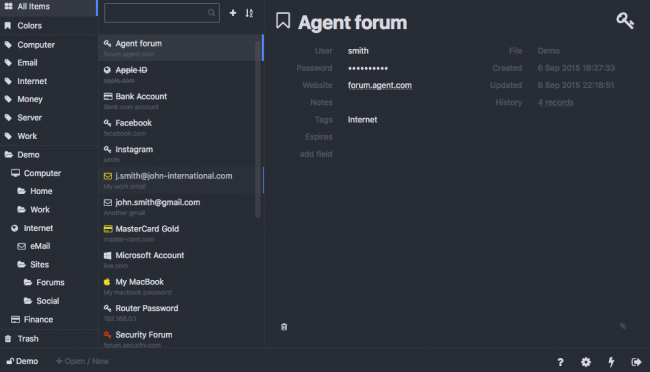The width and height of the screenshot is (650, 372).
Task: Click the Demo file unlock icon in footer
Action: point(10,361)
